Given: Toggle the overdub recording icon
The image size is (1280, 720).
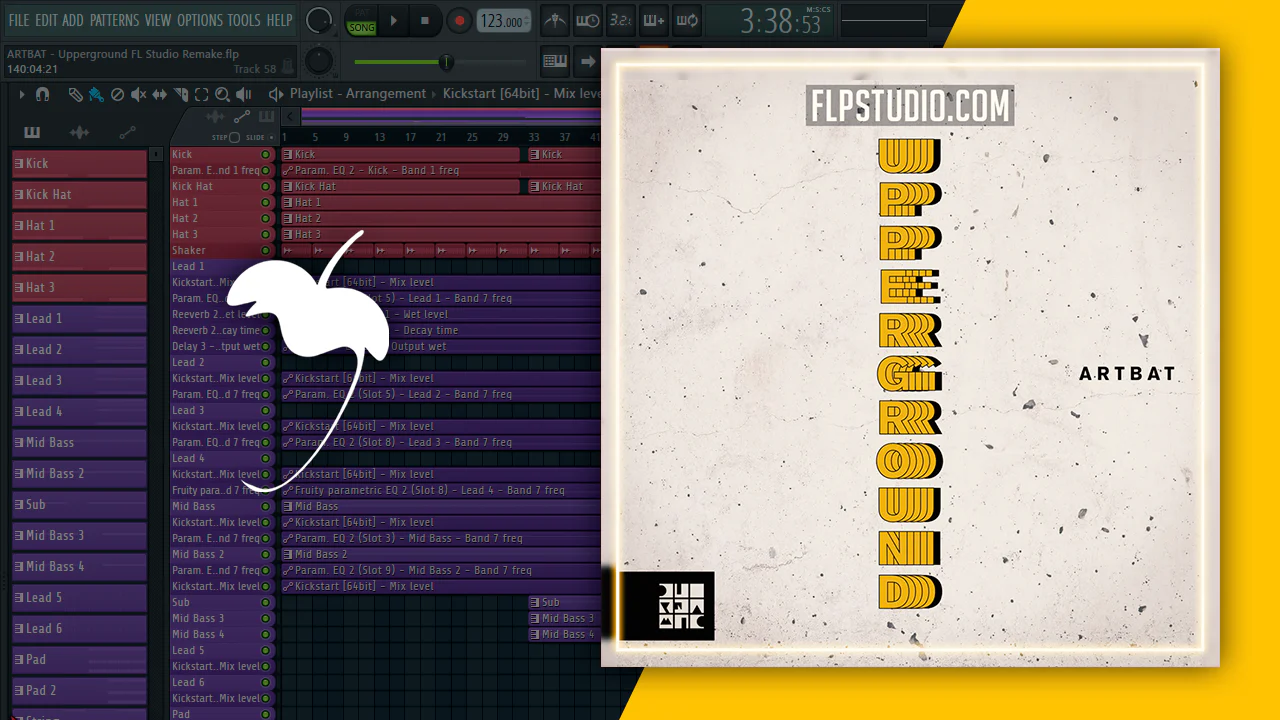Looking at the screenshot, I should pyautogui.click(x=653, y=21).
